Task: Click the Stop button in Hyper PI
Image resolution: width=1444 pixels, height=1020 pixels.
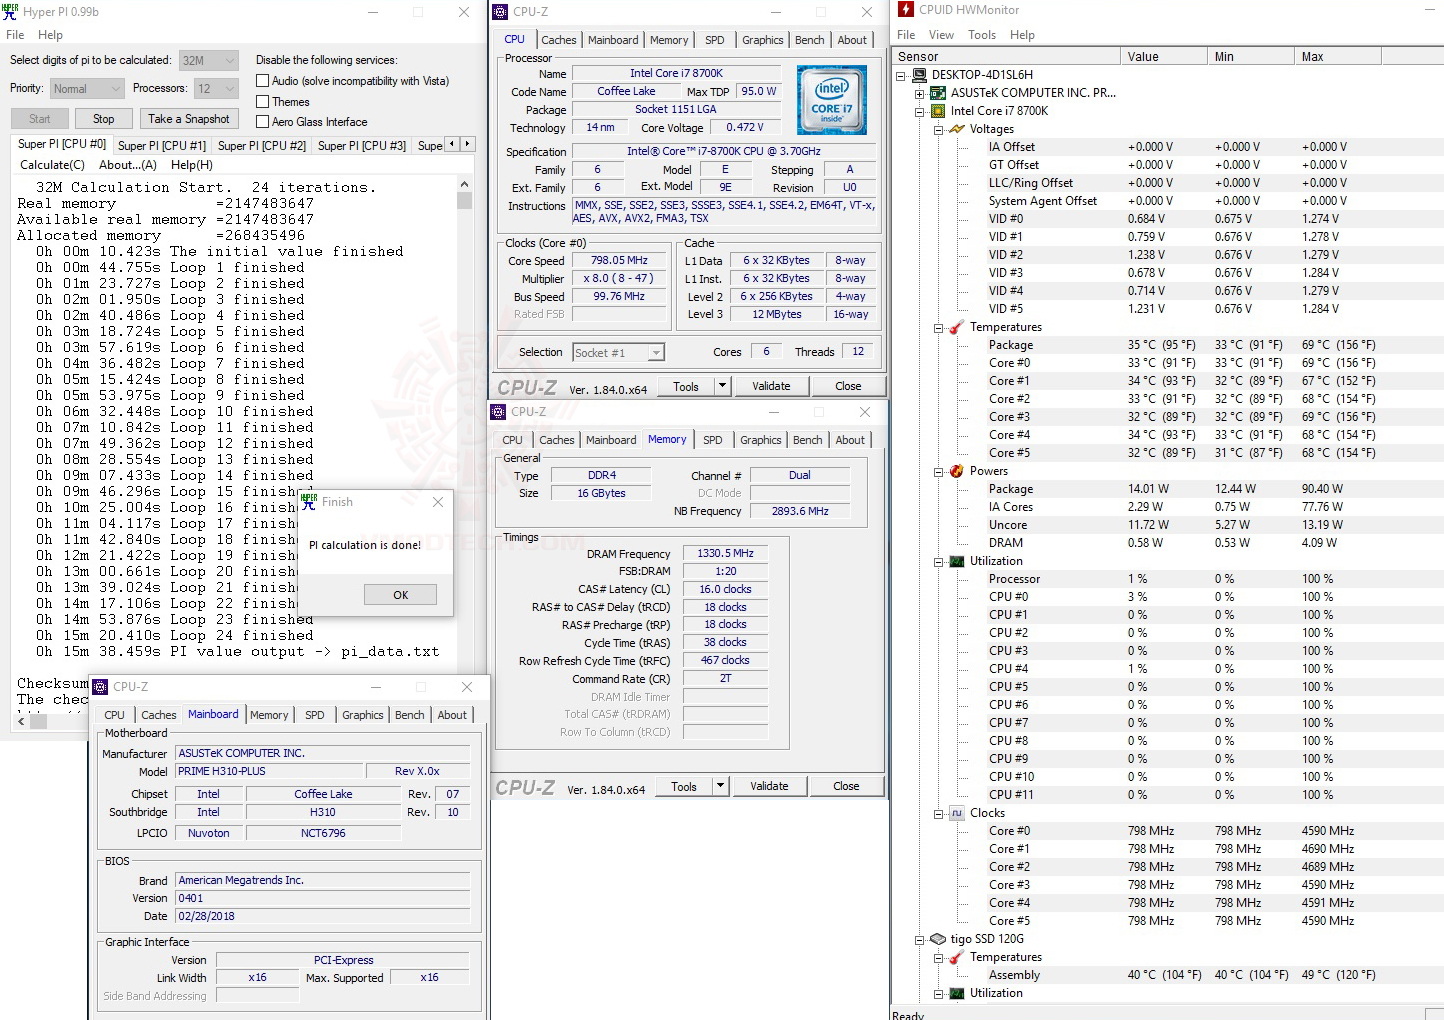Action: tap(104, 119)
